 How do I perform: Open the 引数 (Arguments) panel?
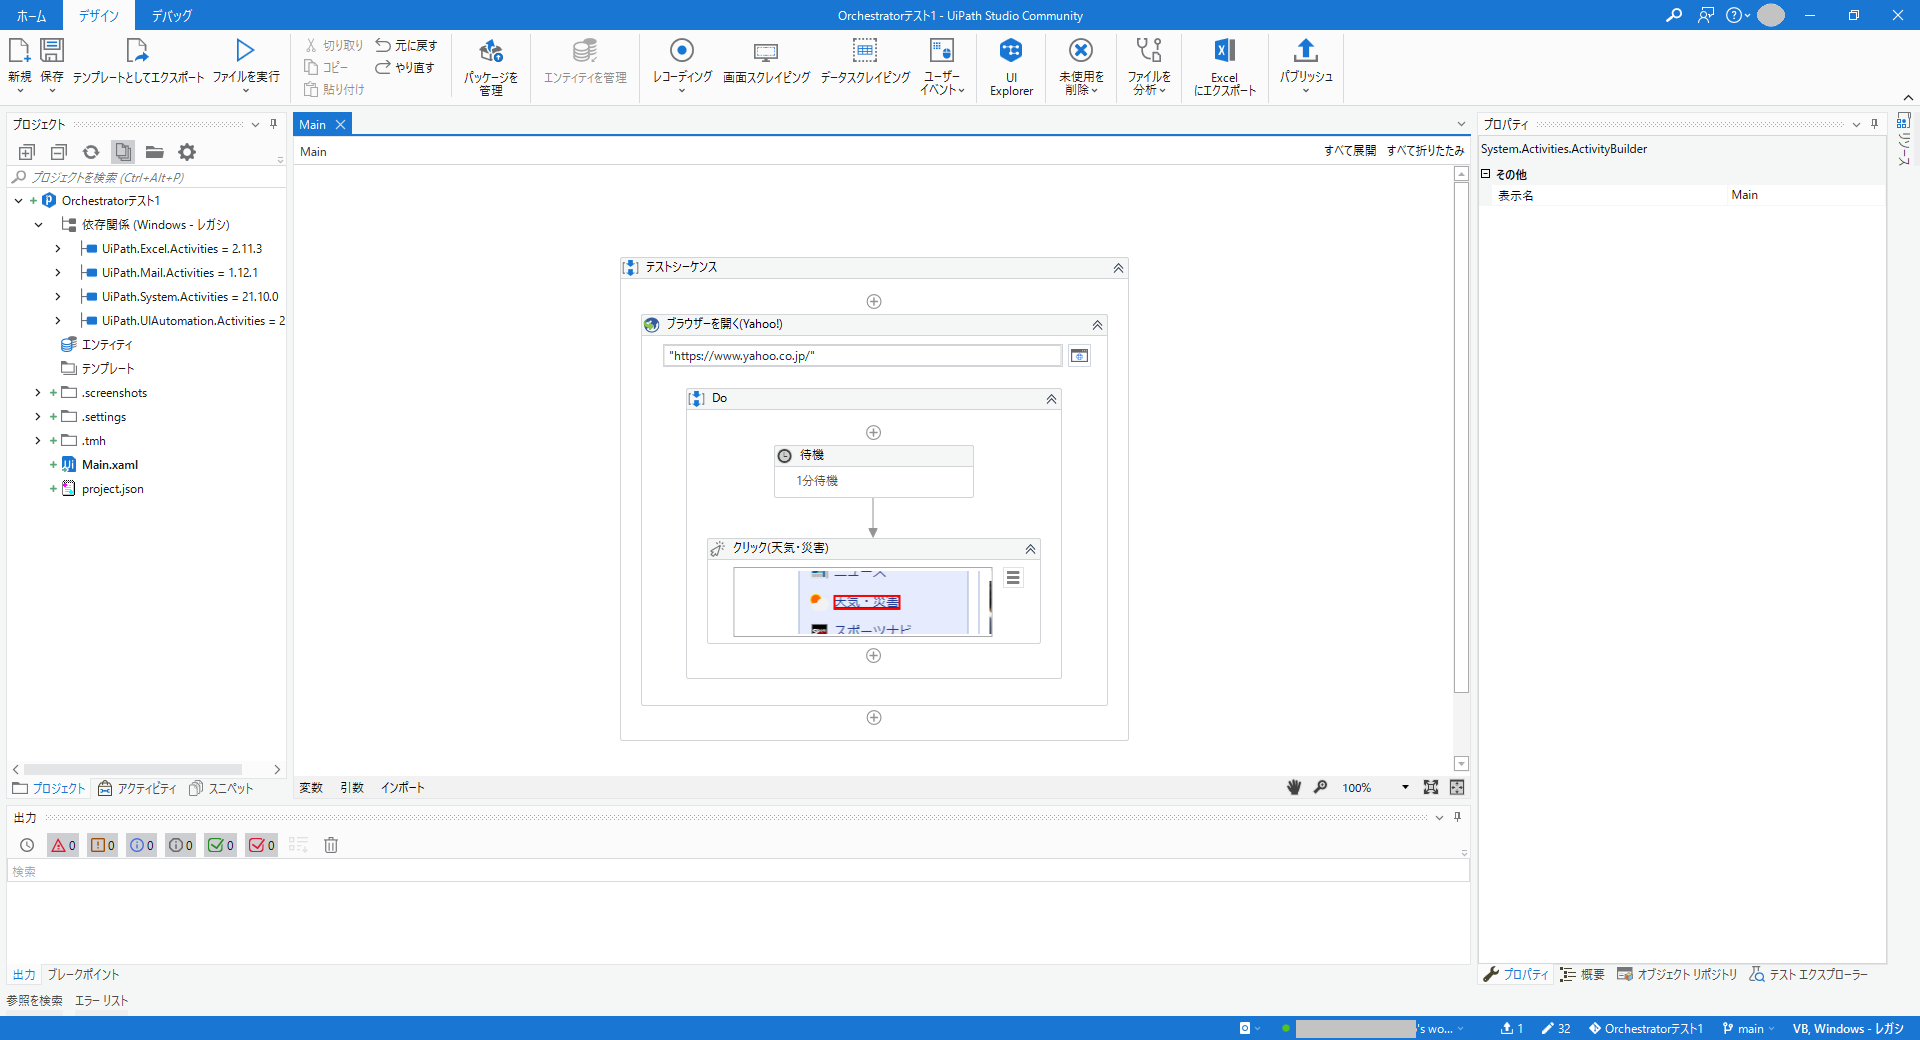352,788
